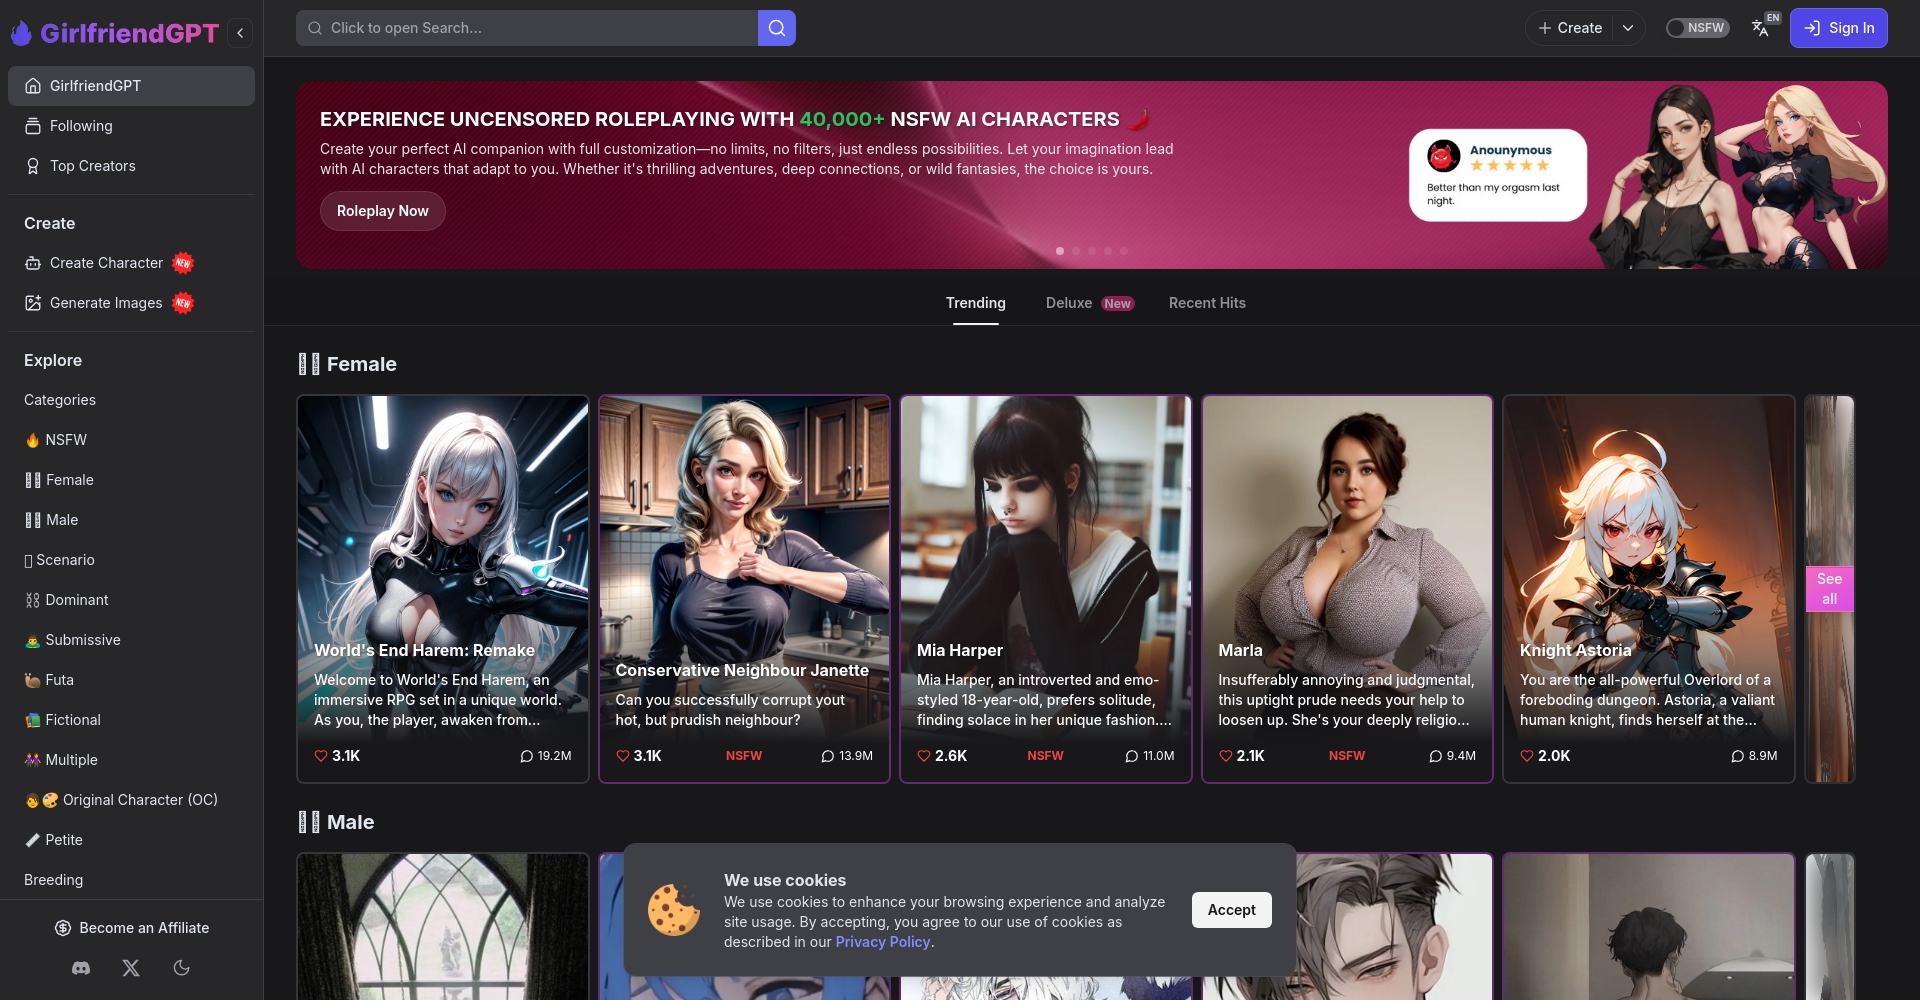
Task: Click Marla 9.4M chat icon
Action: 1436,756
